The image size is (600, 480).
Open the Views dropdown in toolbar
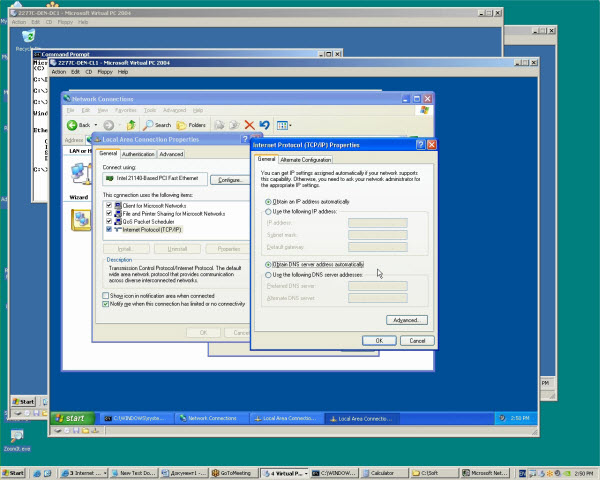click(284, 125)
